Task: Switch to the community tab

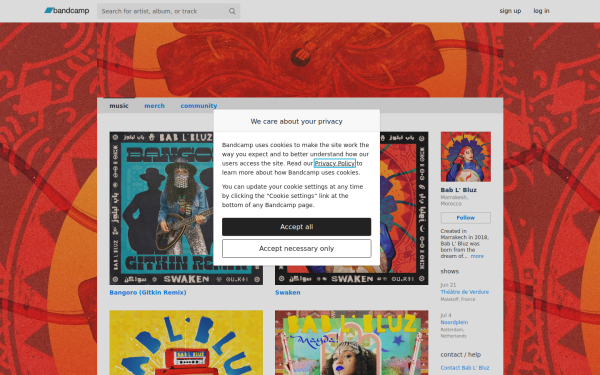Action: 199,106
